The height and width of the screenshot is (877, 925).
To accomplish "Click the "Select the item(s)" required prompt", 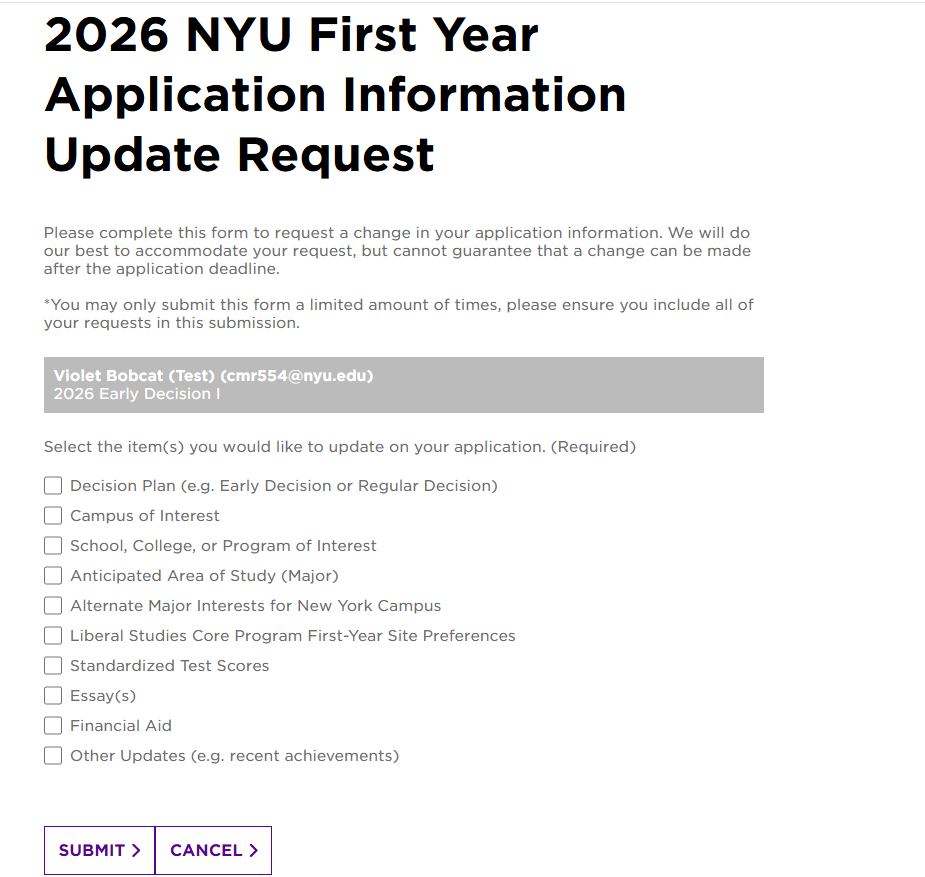I will pyautogui.click(x=339, y=447).
